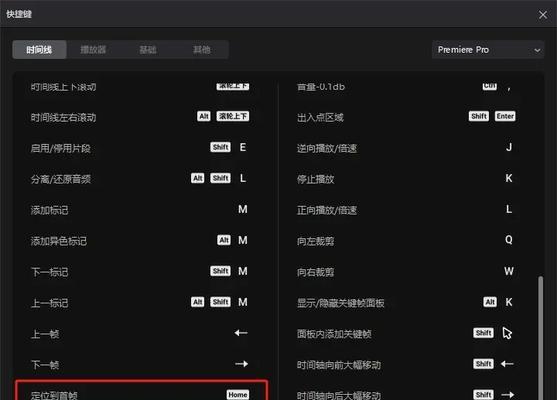
Task: Open the Premiere Pro preset dropdown
Action: pyautogui.click(x=488, y=50)
